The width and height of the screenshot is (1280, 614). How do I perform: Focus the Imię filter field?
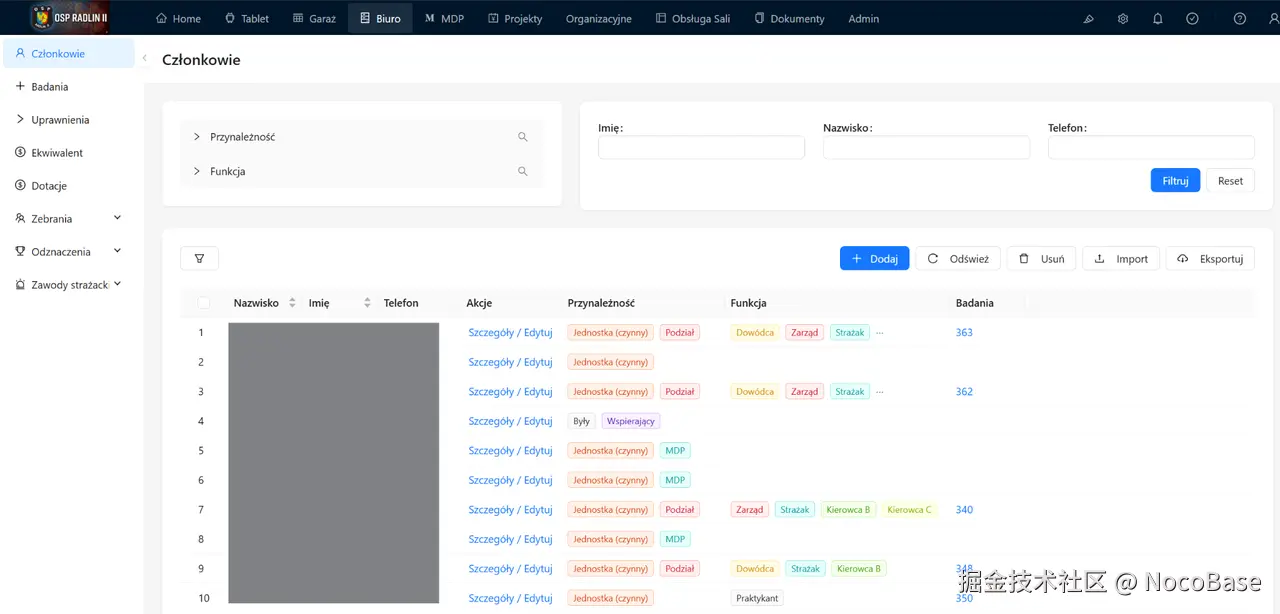(701, 148)
